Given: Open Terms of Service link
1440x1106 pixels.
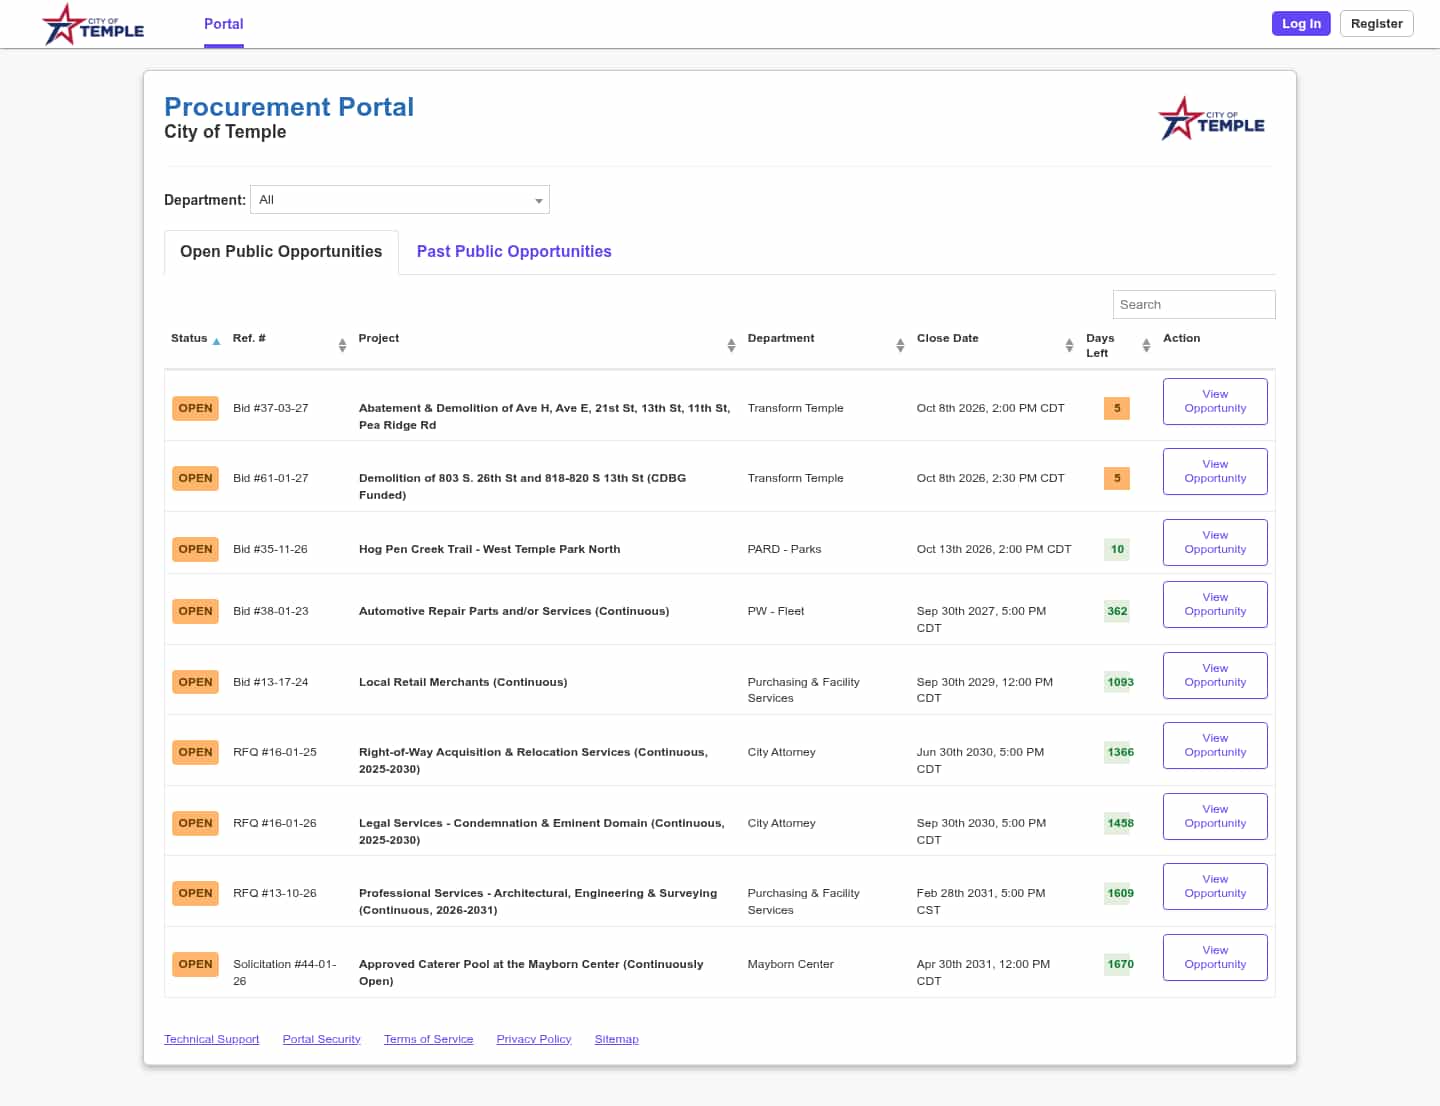Looking at the screenshot, I should 428,1039.
